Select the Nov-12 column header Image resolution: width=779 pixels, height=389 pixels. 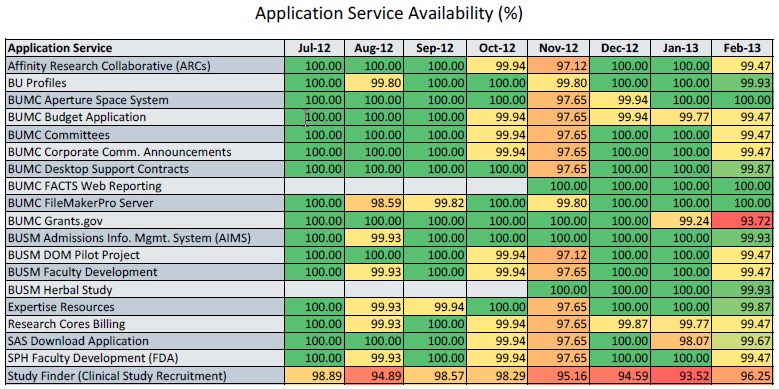[x=558, y=48]
